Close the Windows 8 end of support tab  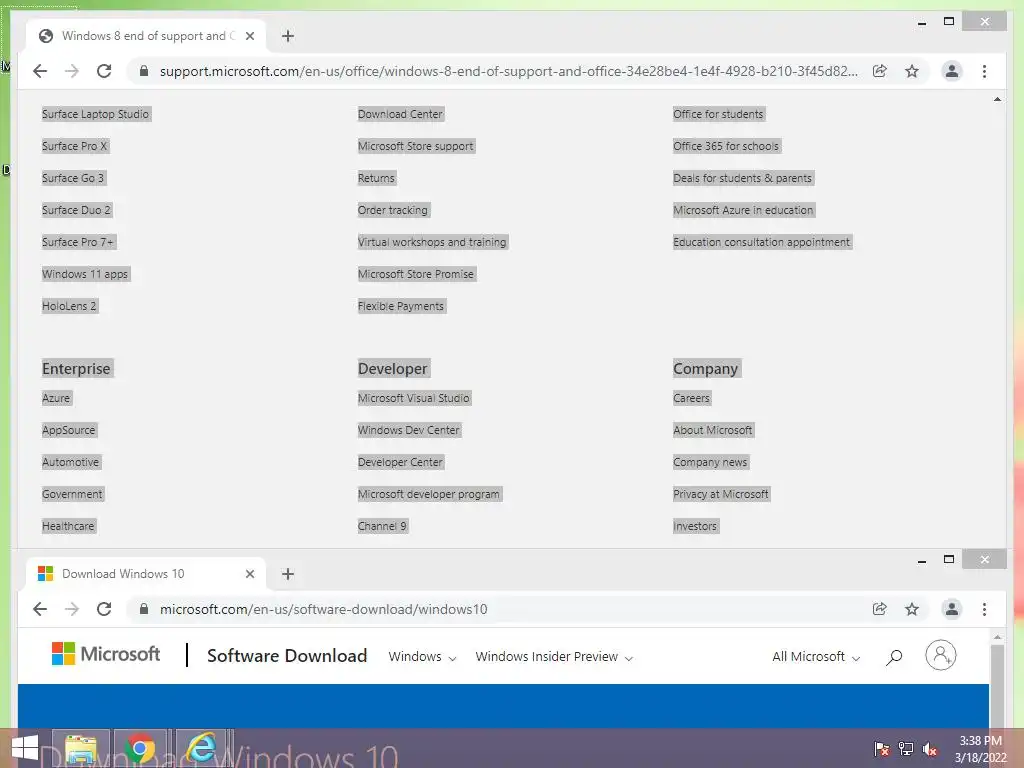pyautogui.click(x=249, y=36)
